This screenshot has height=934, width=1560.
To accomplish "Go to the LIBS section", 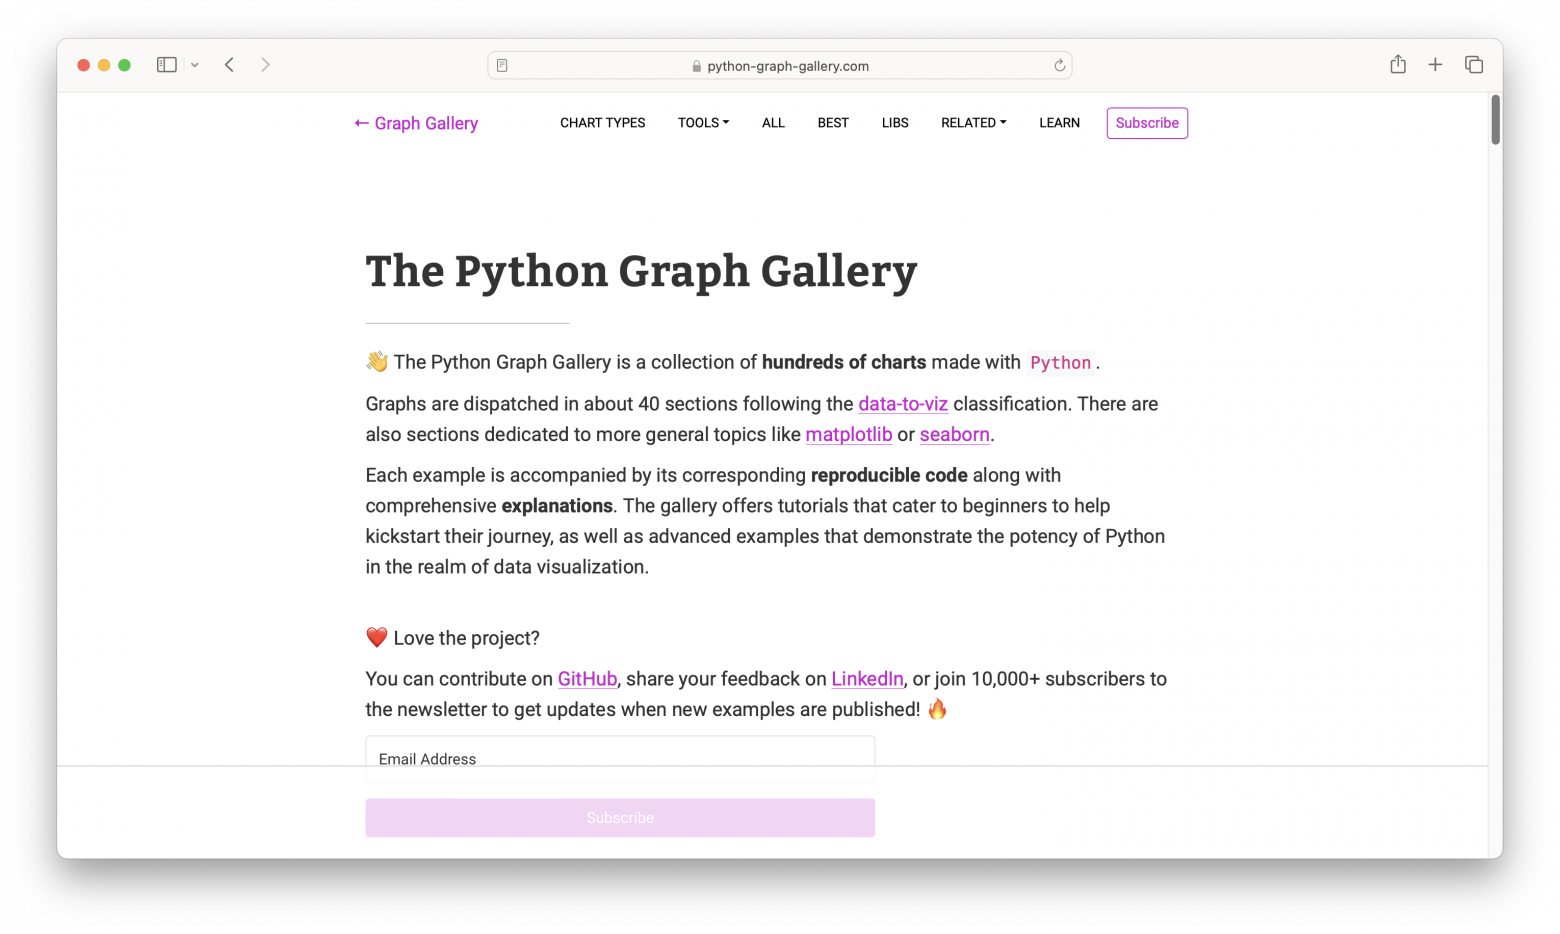I will pyautogui.click(x=895, y=123).
